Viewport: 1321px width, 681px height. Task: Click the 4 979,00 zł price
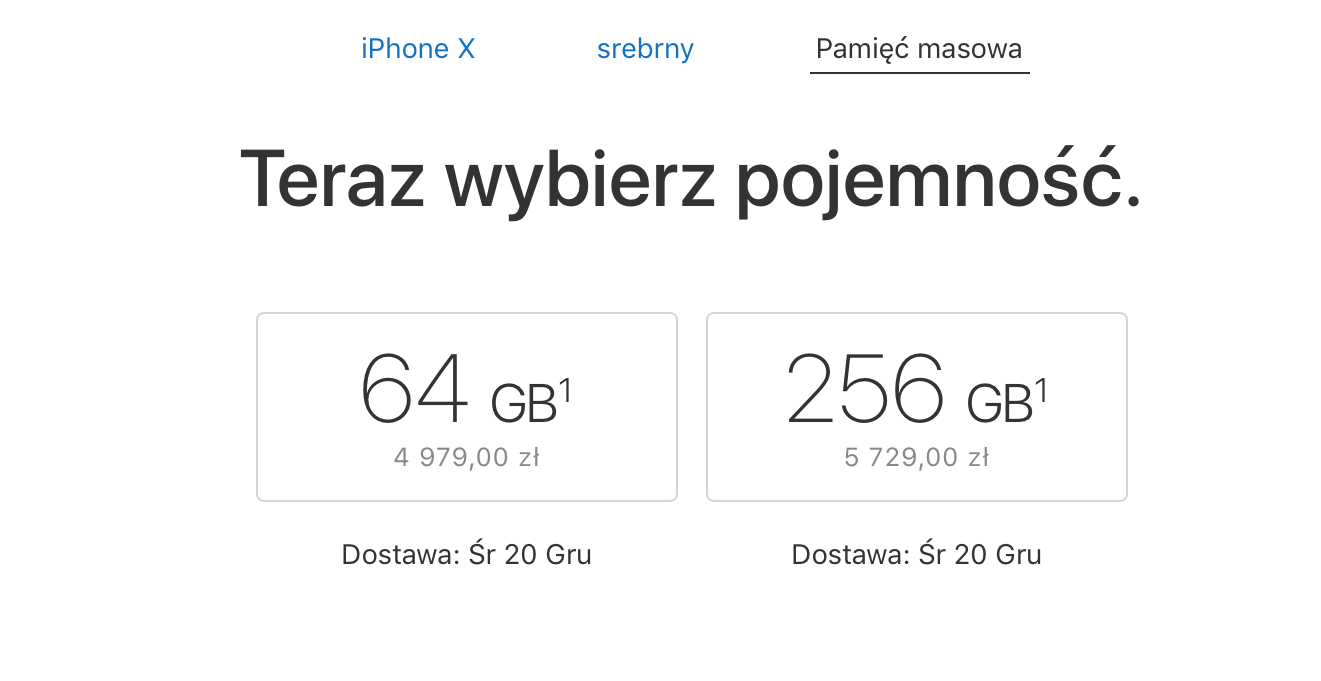pos(466,458)
